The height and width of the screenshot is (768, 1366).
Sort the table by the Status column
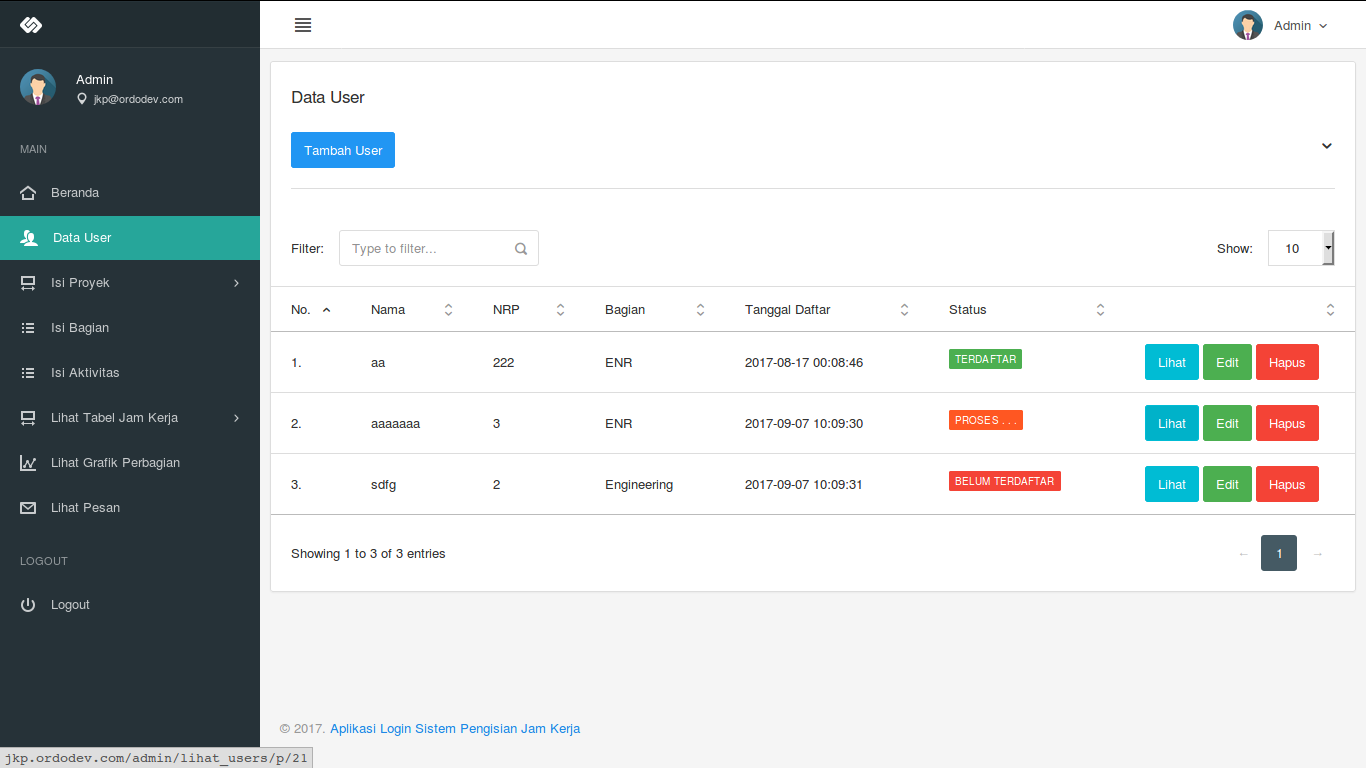coord(1027,310)
